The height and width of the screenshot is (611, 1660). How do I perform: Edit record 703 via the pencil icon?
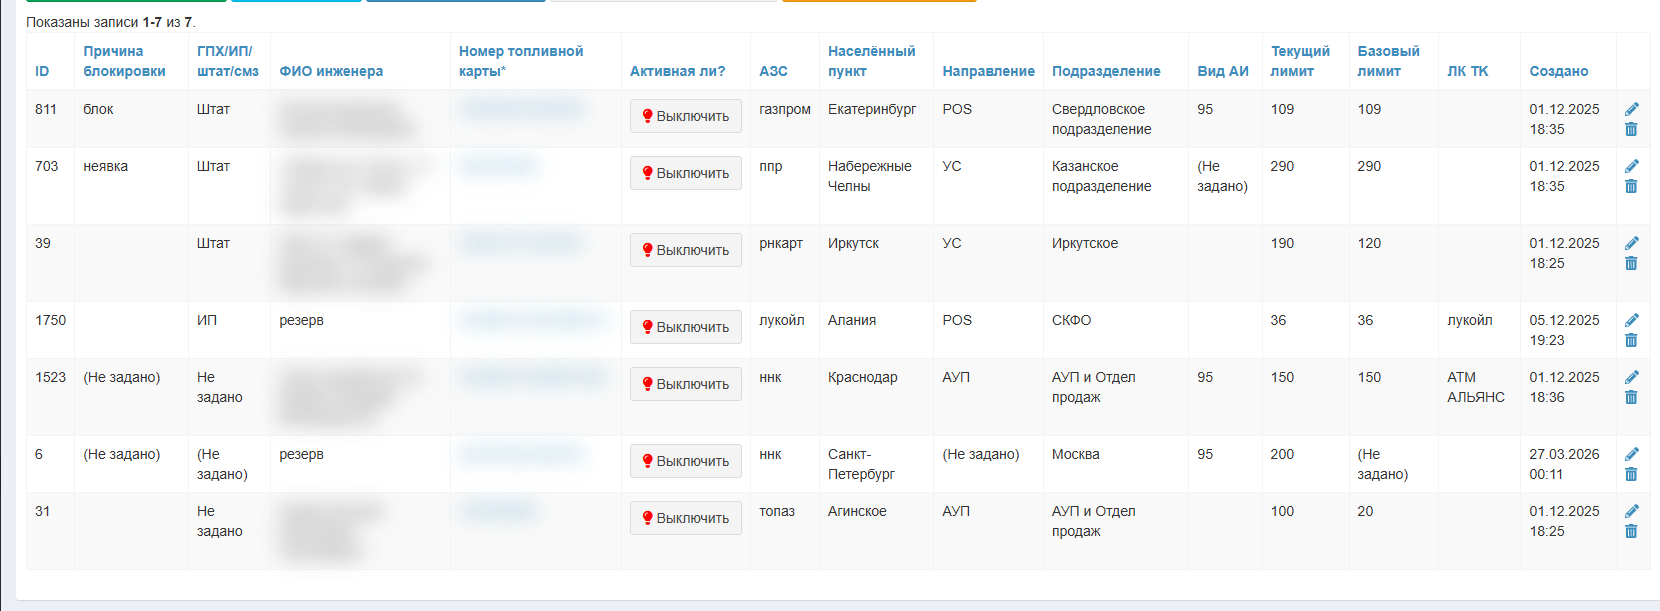tap(1632, 166)
